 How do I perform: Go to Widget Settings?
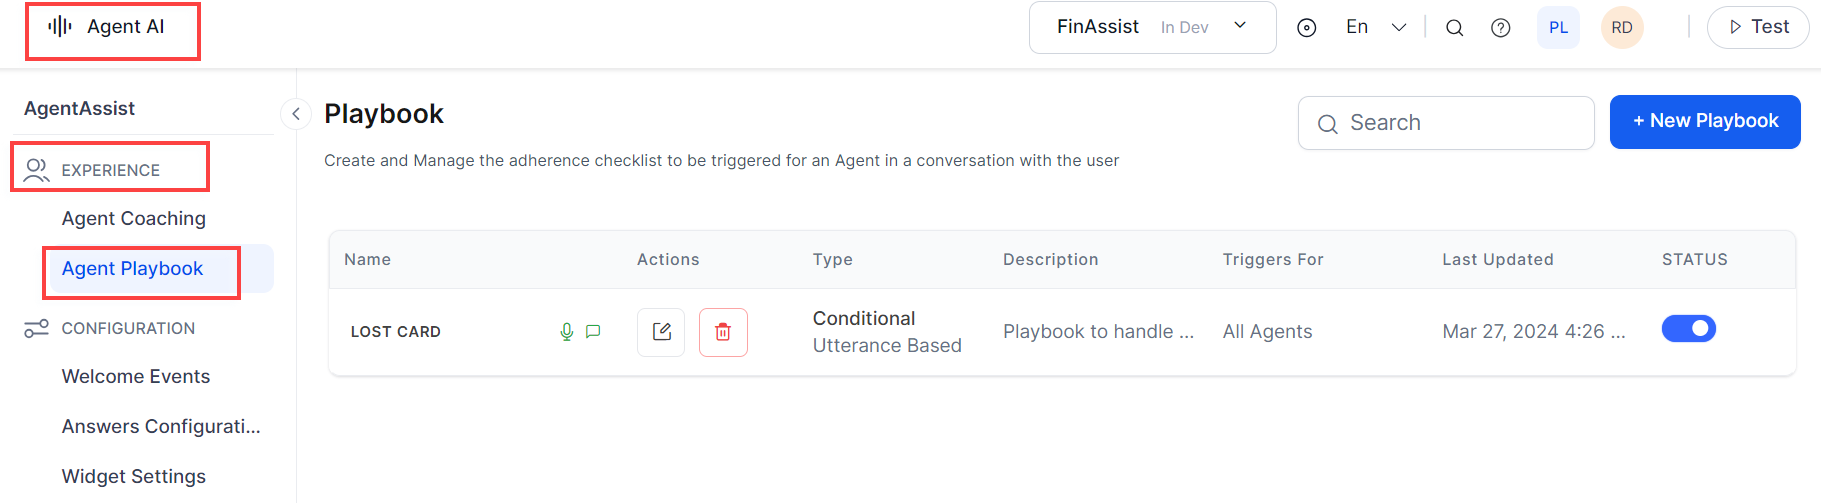(x=134, y=477)
